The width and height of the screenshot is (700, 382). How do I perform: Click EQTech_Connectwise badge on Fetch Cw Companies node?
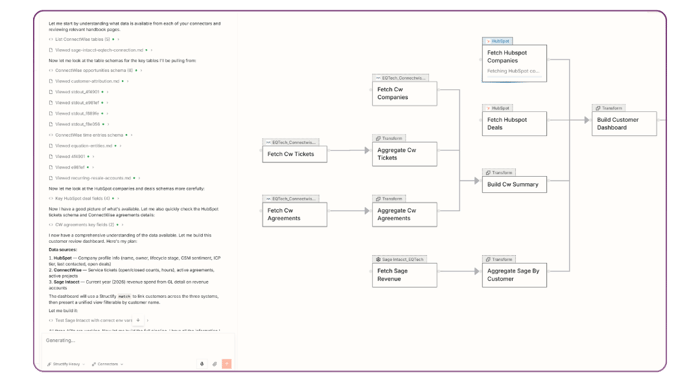point(400,78)
